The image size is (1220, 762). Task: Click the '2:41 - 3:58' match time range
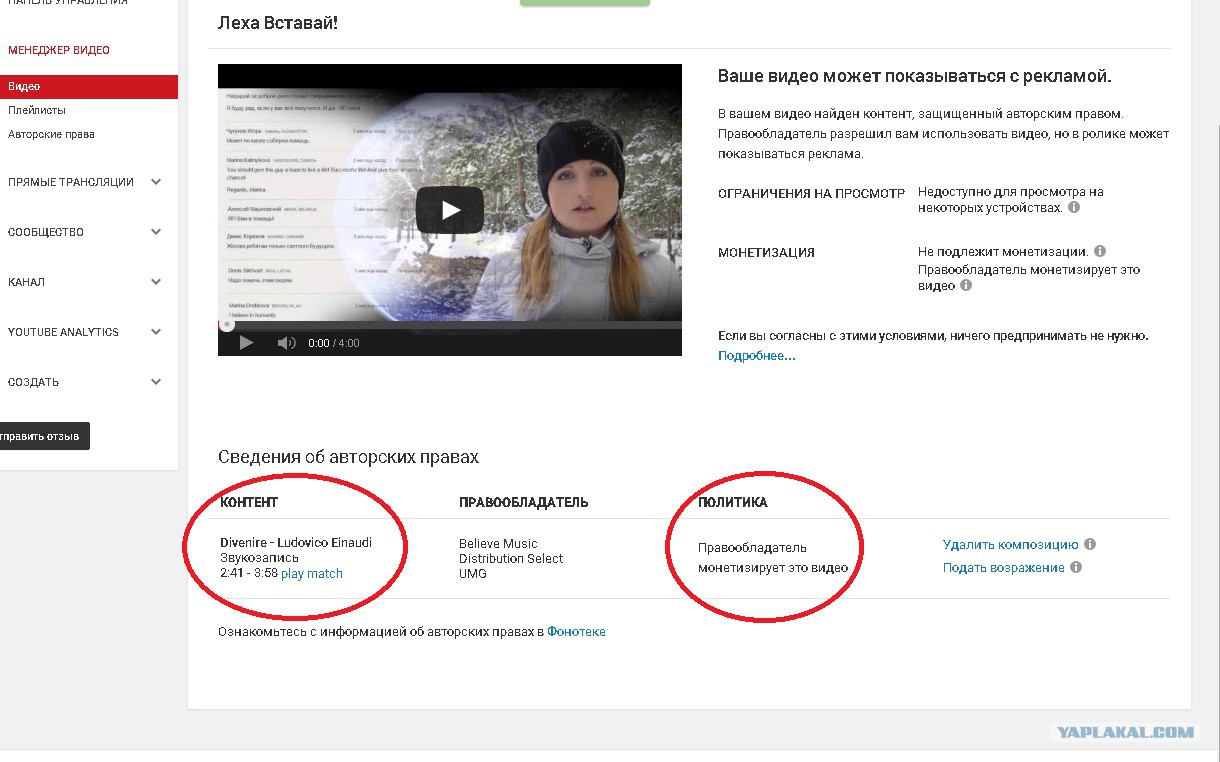tap(249, 574)
